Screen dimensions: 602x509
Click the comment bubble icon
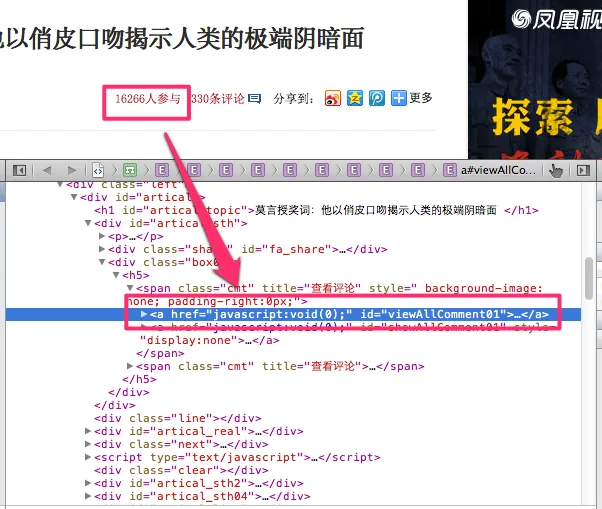tap(254, 99)
